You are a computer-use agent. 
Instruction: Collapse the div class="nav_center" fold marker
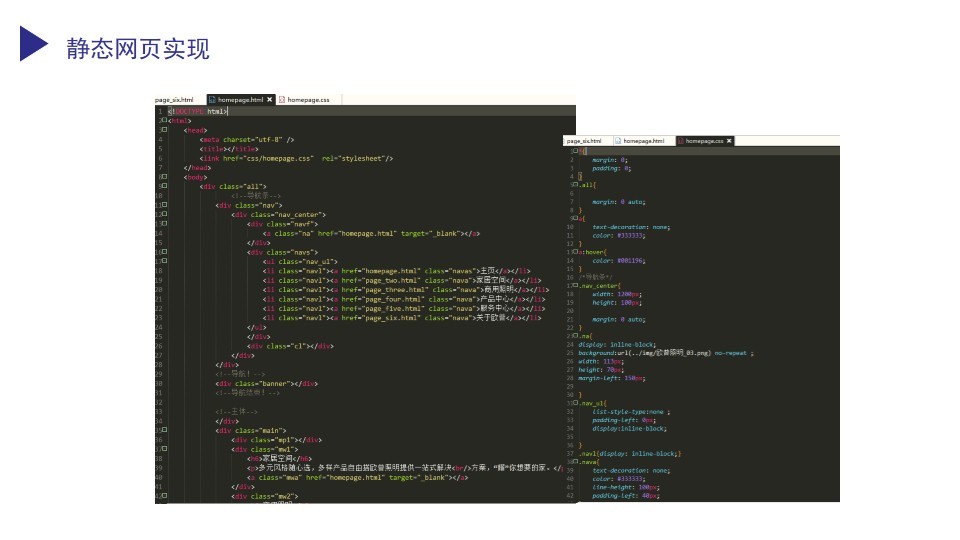click(164, 214)
